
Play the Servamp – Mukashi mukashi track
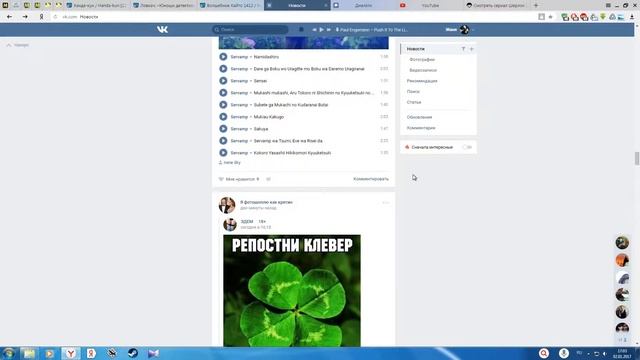coord(223,93)
